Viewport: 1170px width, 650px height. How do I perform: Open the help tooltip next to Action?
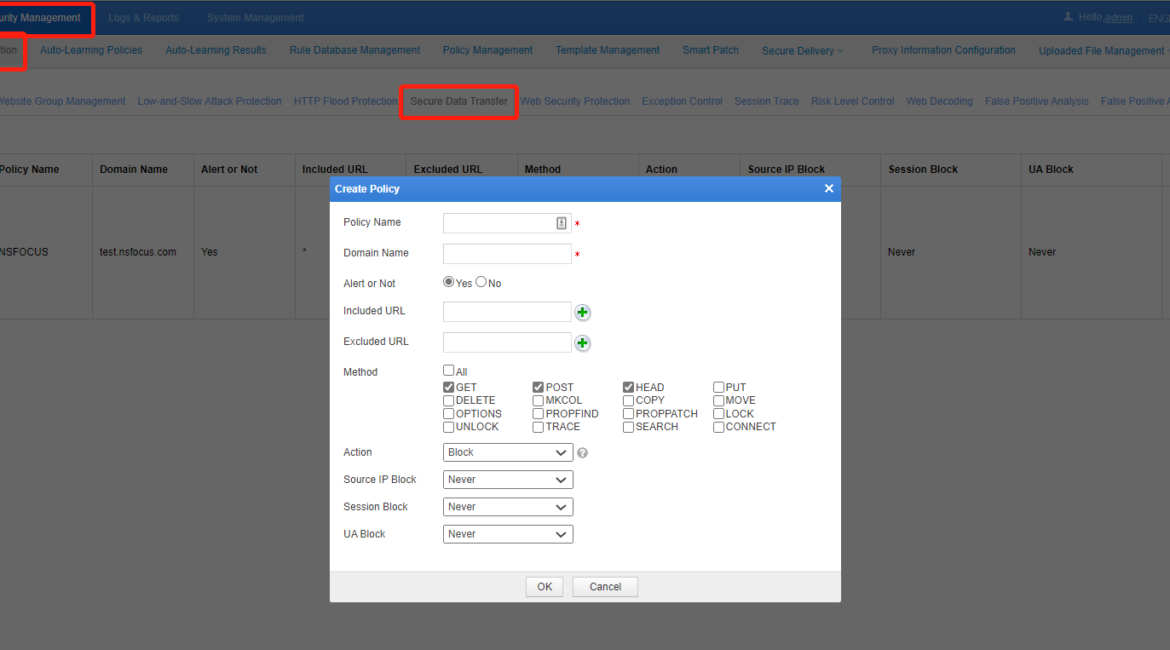(583, 452)
